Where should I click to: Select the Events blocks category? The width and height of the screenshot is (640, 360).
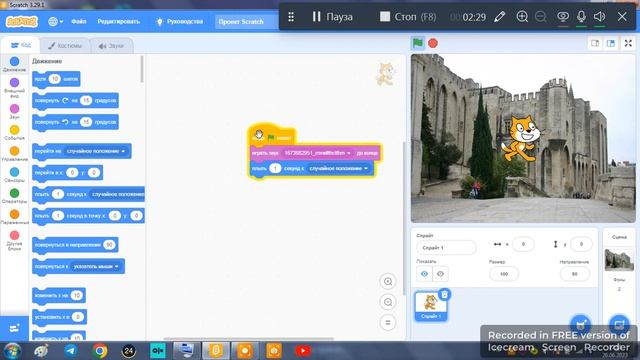click(14, 132)
